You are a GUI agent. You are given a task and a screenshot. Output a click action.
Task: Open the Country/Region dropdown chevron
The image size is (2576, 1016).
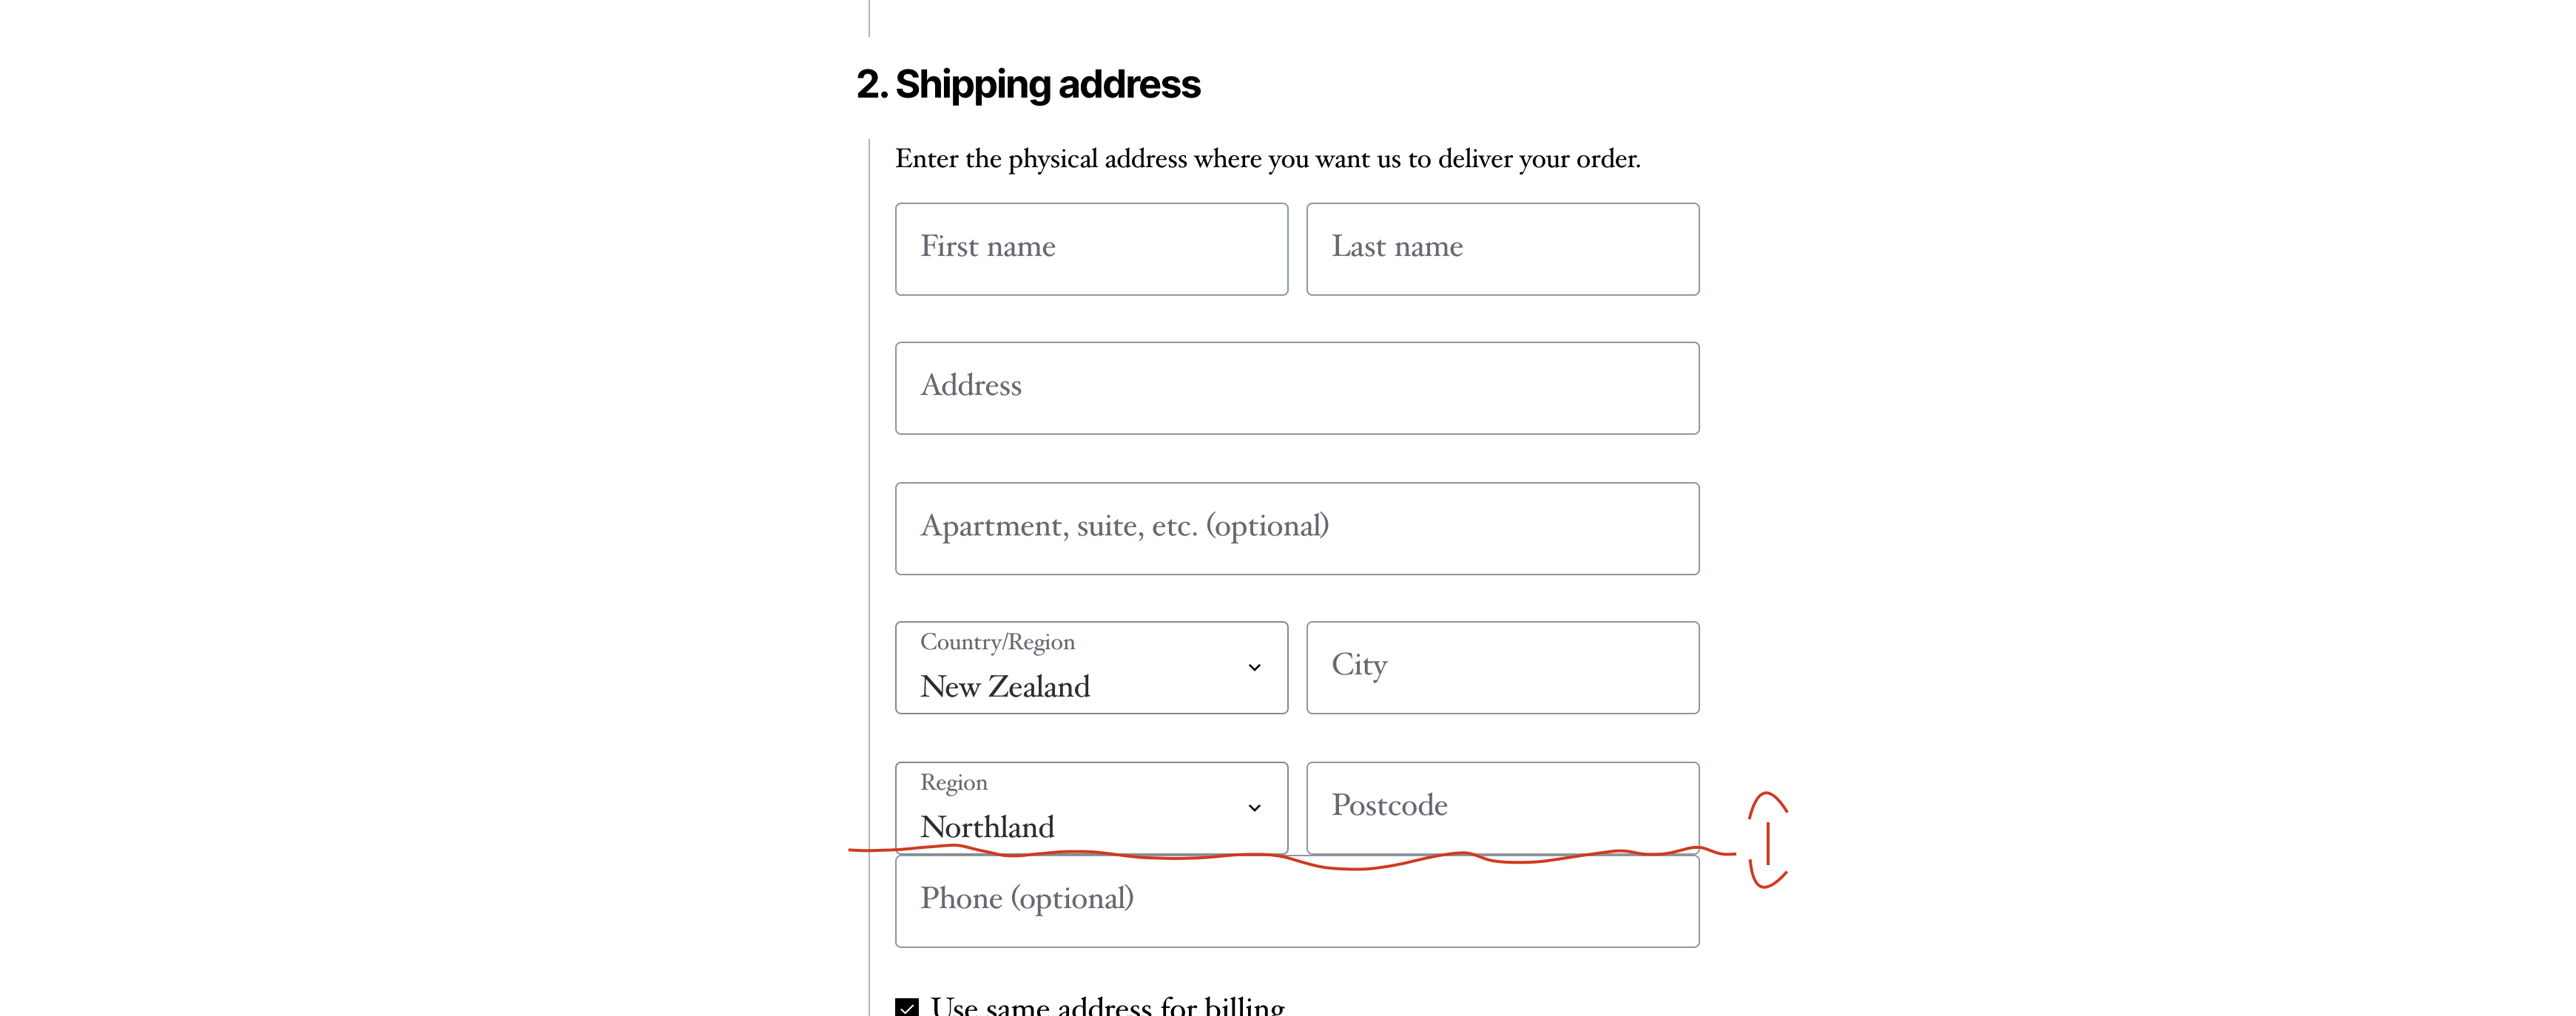tap(1254, 667)
